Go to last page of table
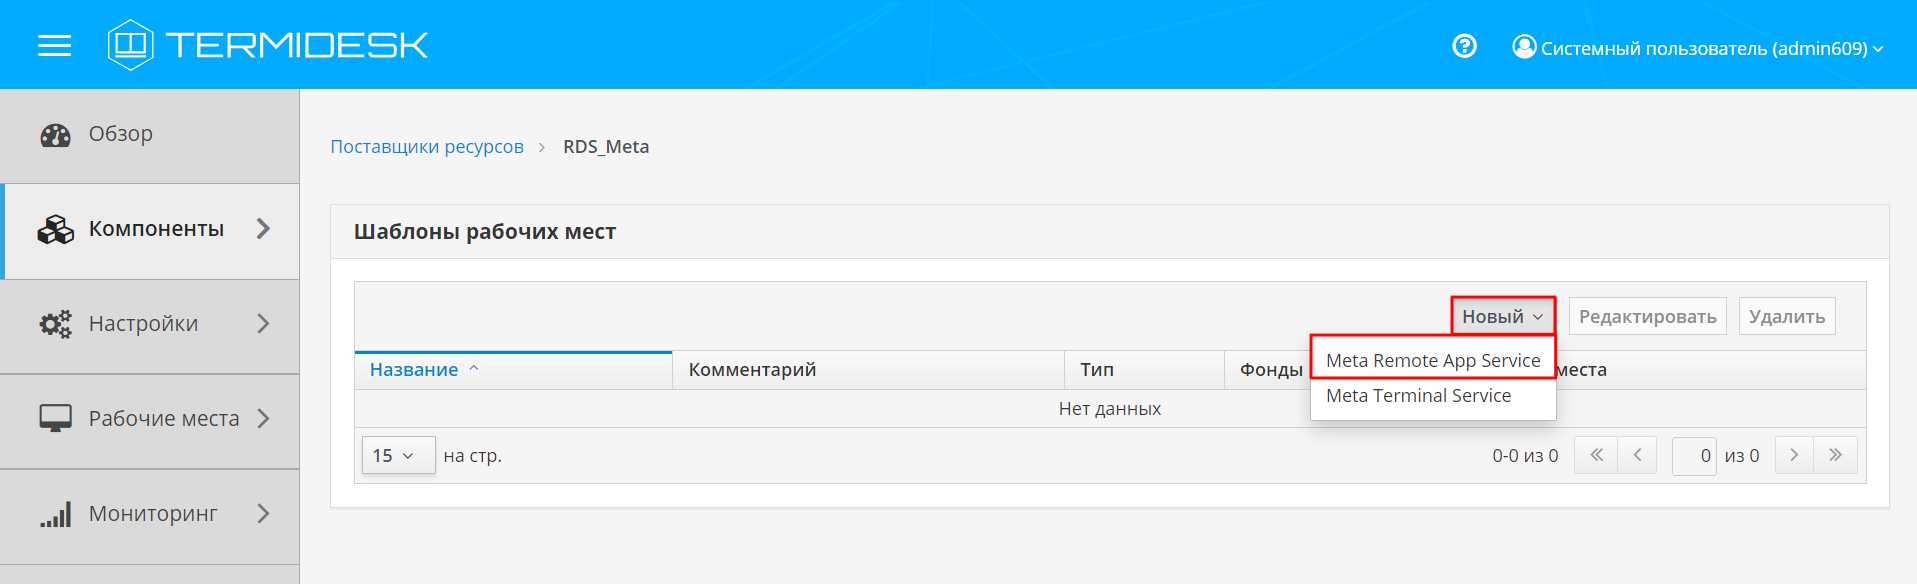 1836,455
